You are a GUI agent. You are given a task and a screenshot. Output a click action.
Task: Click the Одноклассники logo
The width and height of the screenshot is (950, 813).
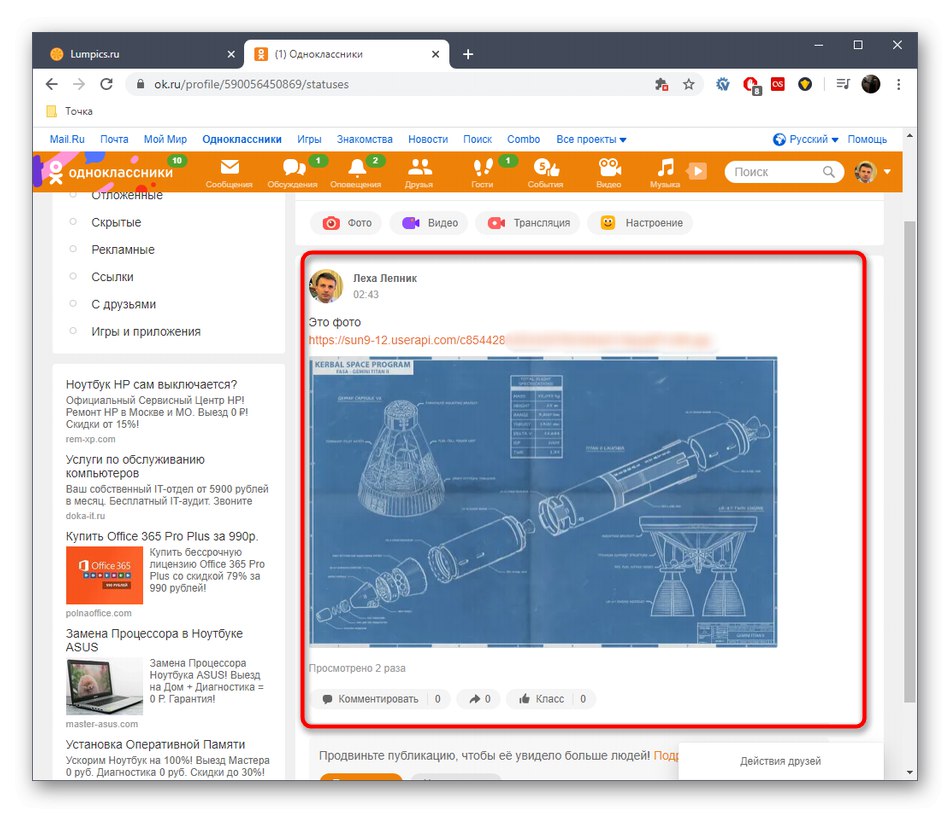coord(111,172)
